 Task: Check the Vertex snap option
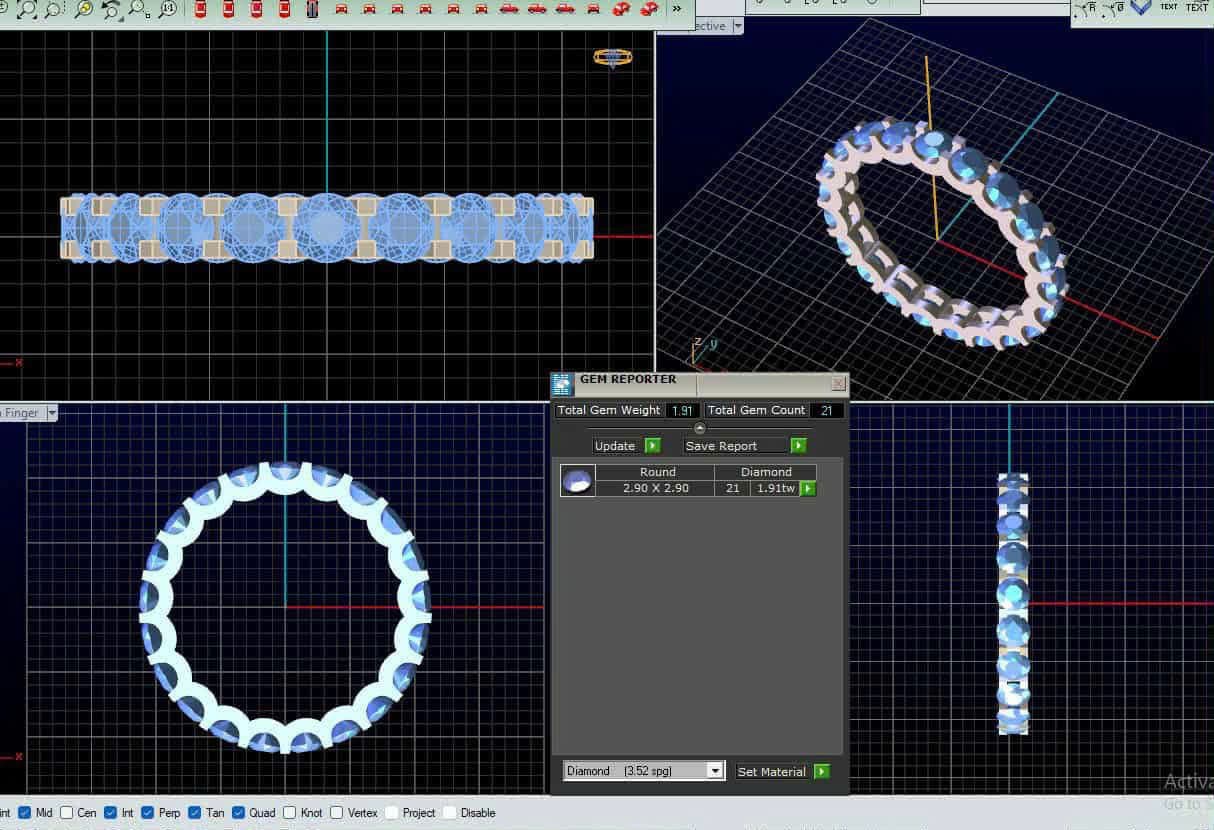(x=336, y=813)
